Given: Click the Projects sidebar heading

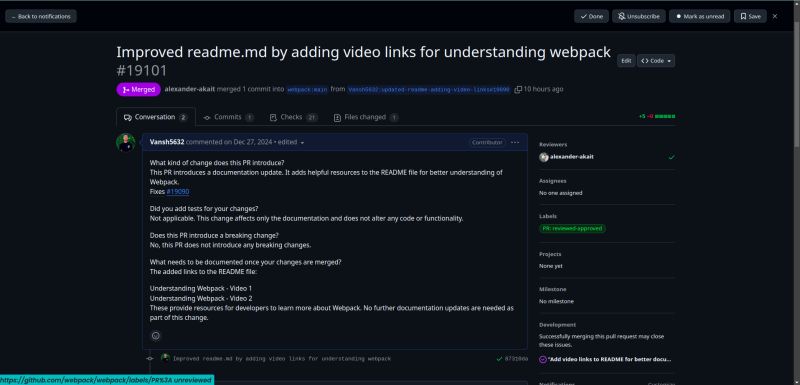Looking at the screenshot, I should (550, 254).
